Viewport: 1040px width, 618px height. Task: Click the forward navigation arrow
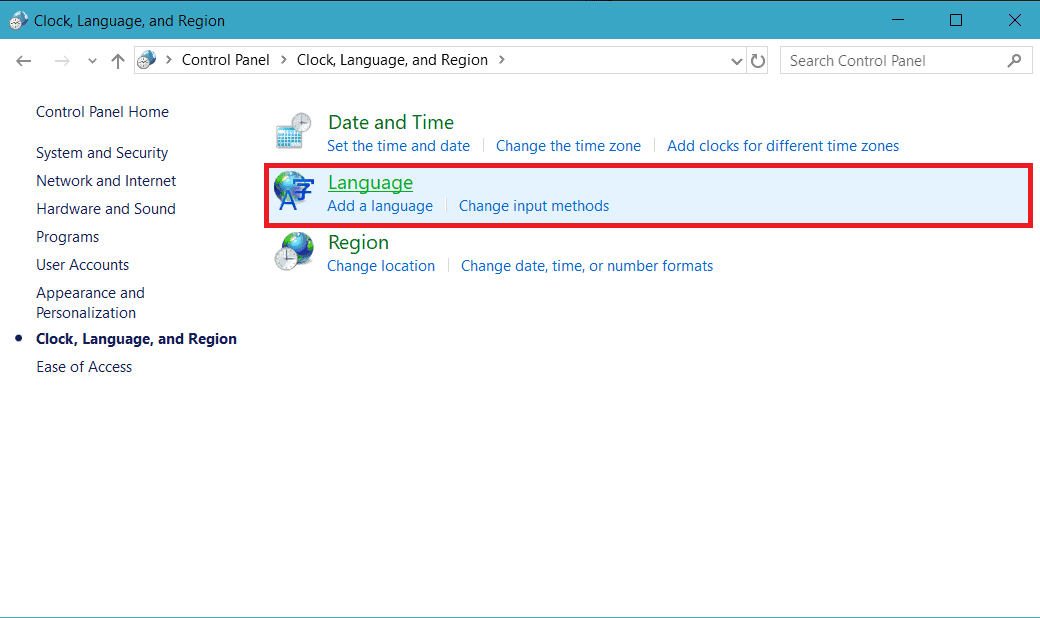pyautogui.click(x=61, y=60)
